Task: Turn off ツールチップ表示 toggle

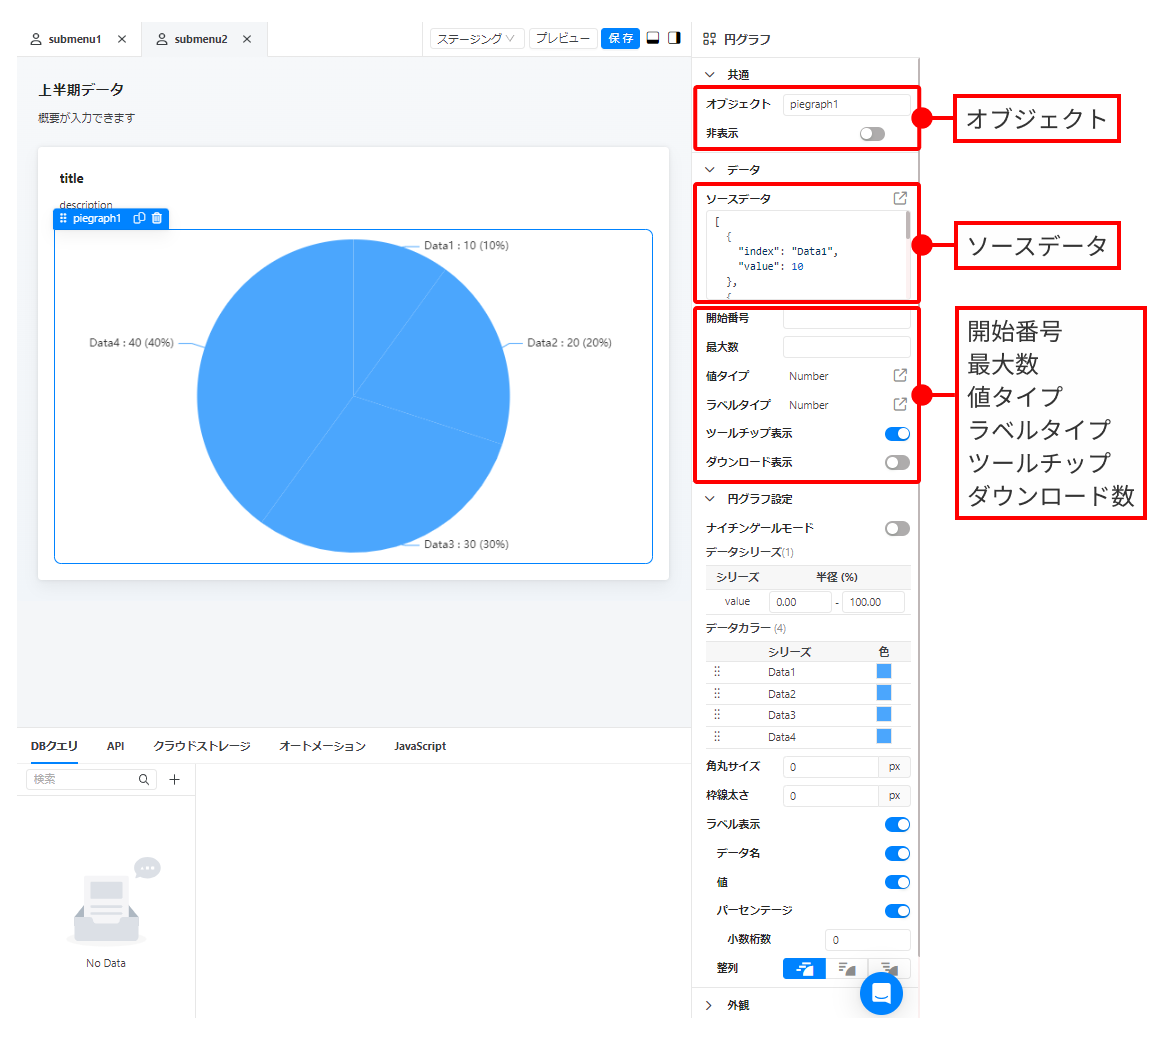Action: 897,433
